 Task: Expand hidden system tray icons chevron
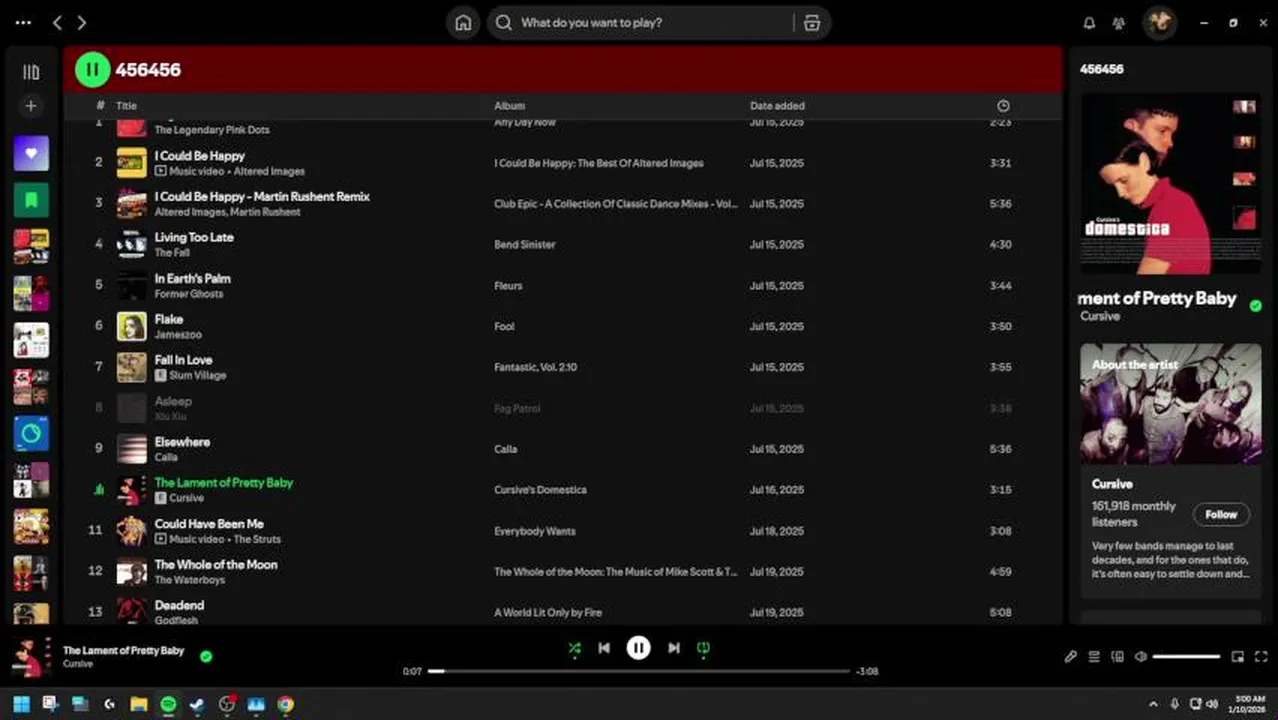click(x=1152, y=704)
